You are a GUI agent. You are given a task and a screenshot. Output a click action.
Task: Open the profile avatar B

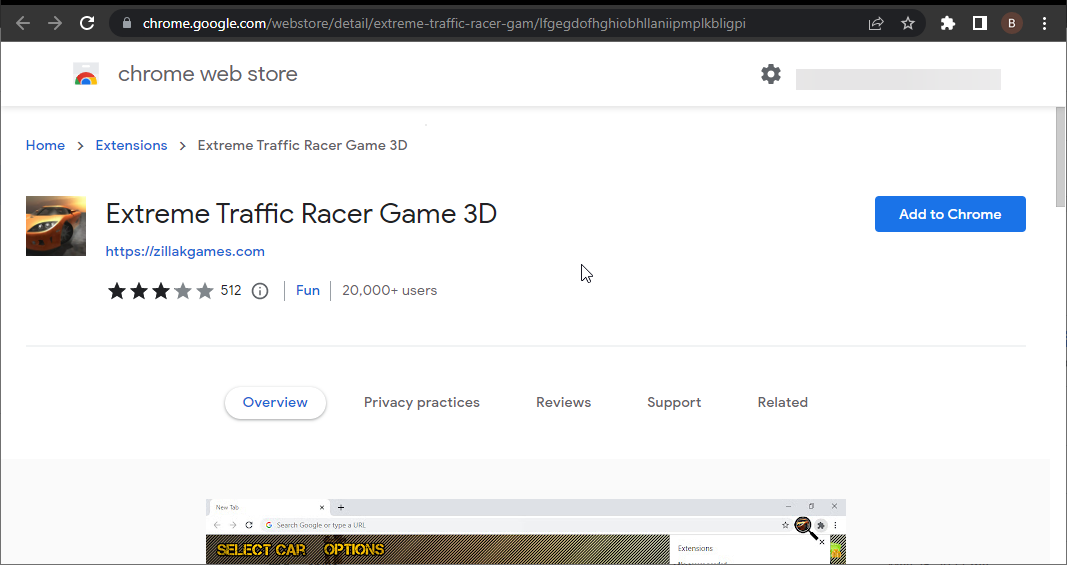point(1012,23)
